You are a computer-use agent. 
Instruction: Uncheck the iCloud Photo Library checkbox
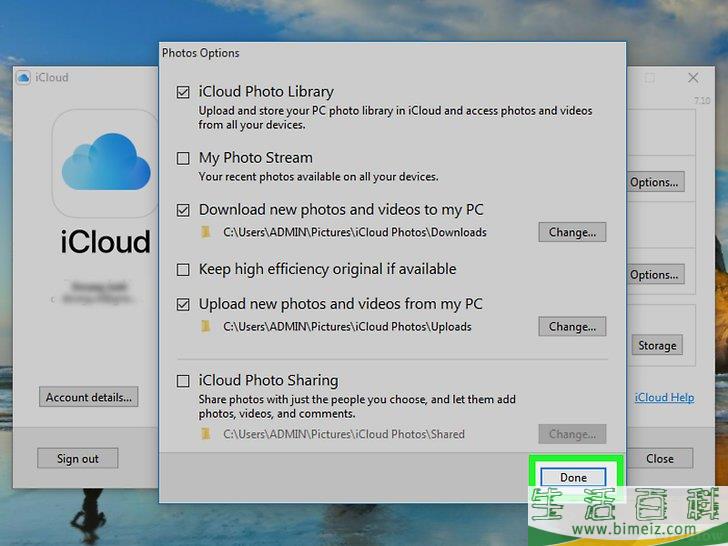point(183,92)
